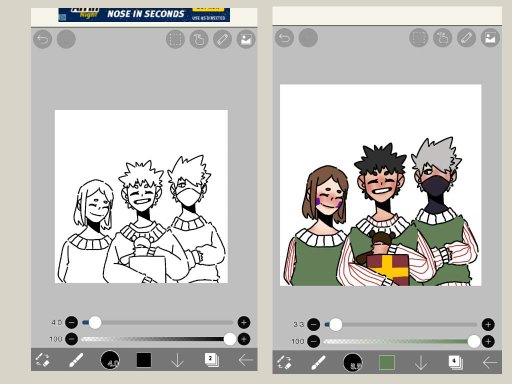Viewport: 512px width, 384px height.
Task: Toggle brush/eraser switch in left bottom toolbar
Action: (43, 360)
